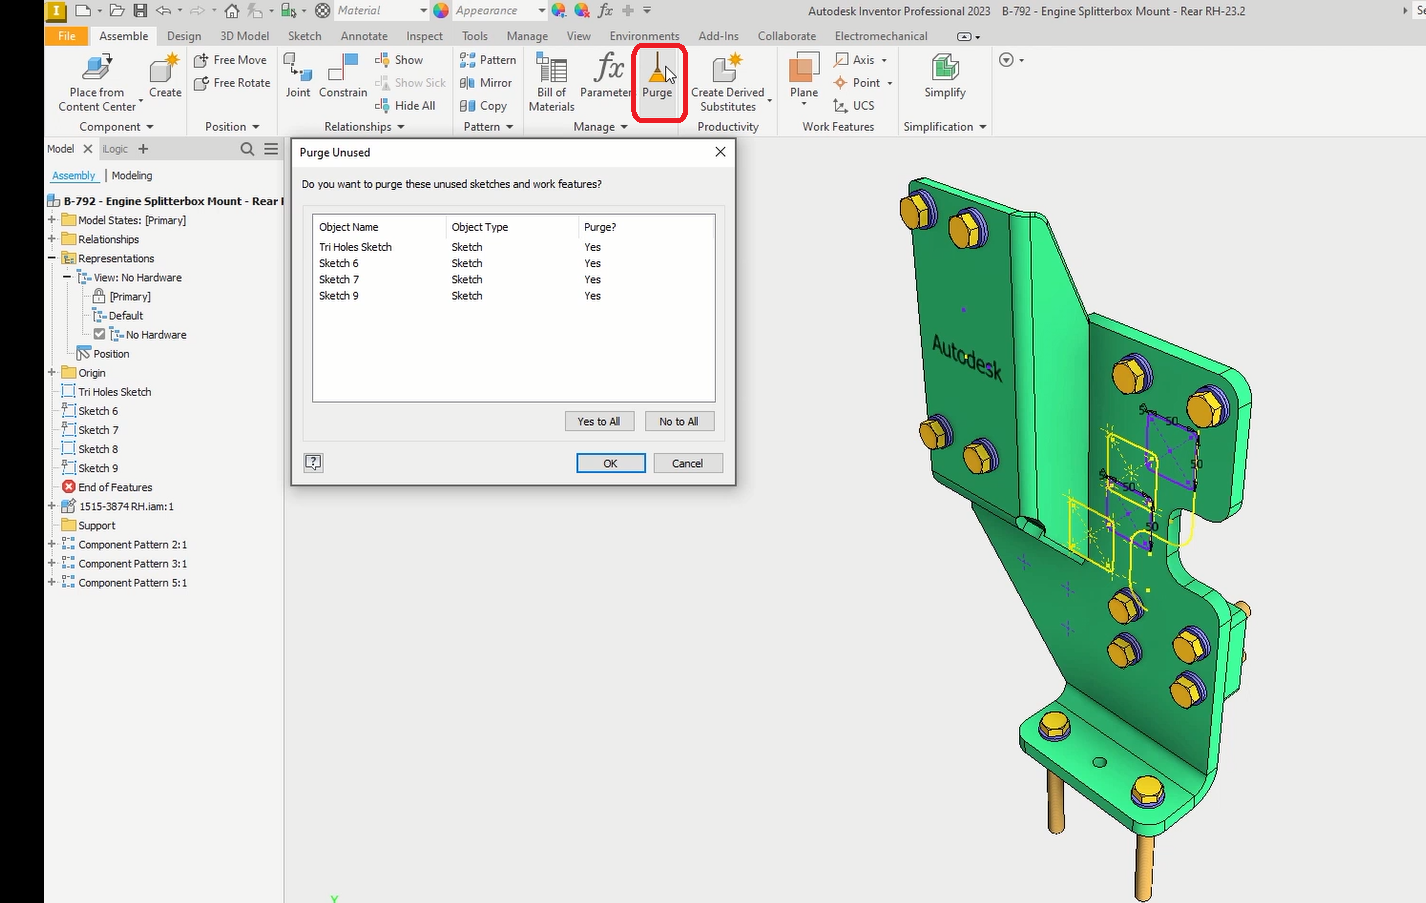The width and height of the screenshot is (1426, 903).
Task: Select the Mirror components tool
Action: point(486,83)
